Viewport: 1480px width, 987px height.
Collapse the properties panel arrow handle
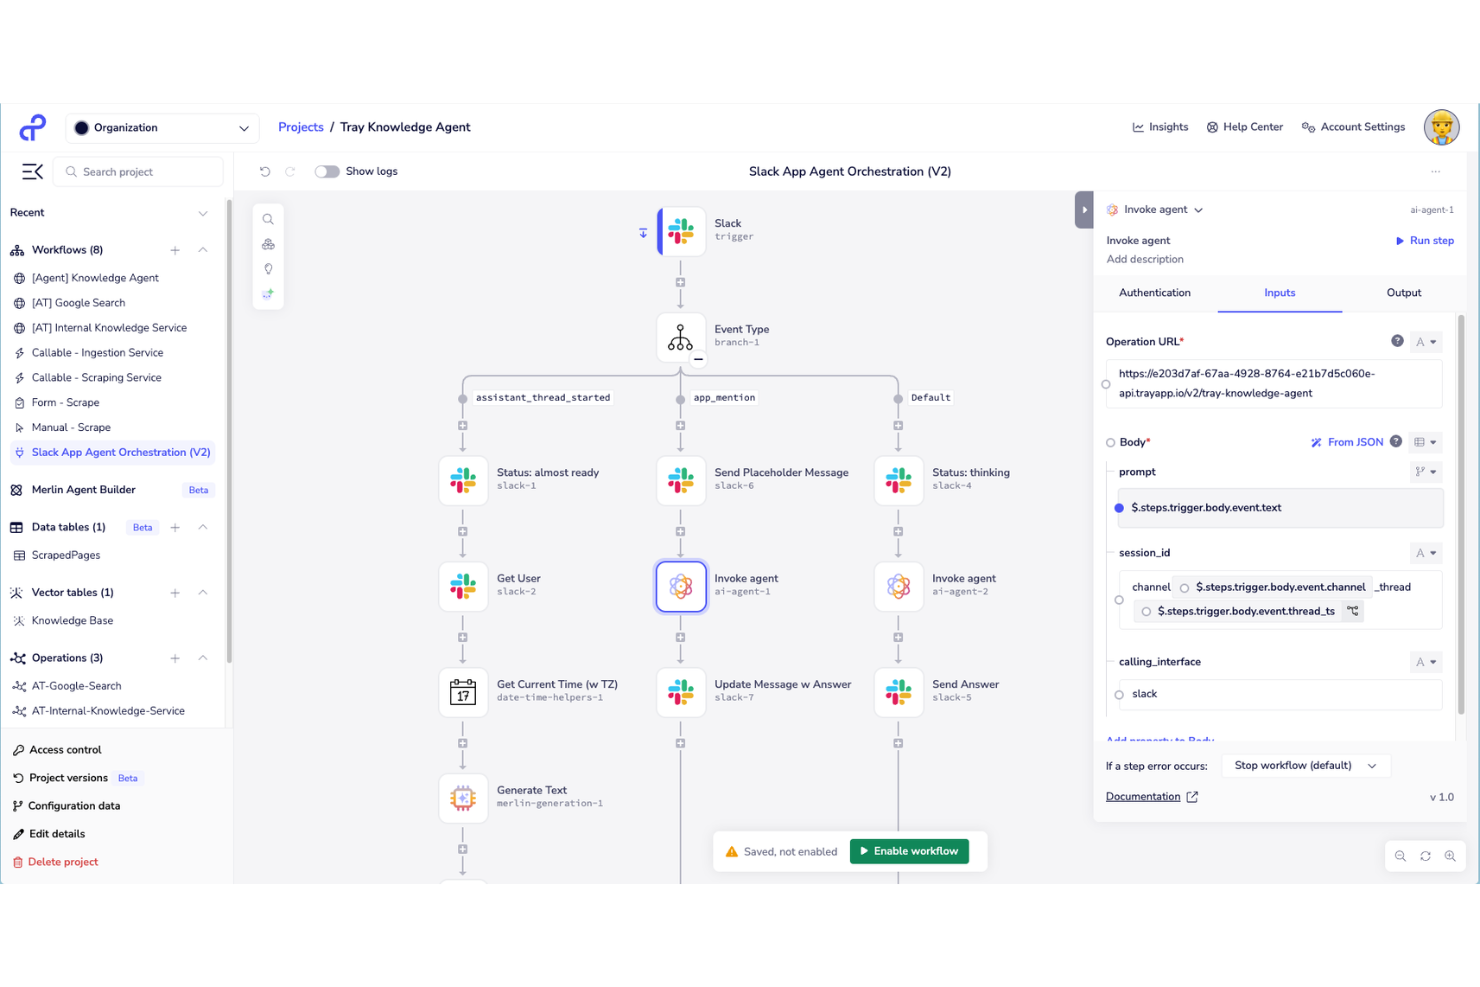1084,210
